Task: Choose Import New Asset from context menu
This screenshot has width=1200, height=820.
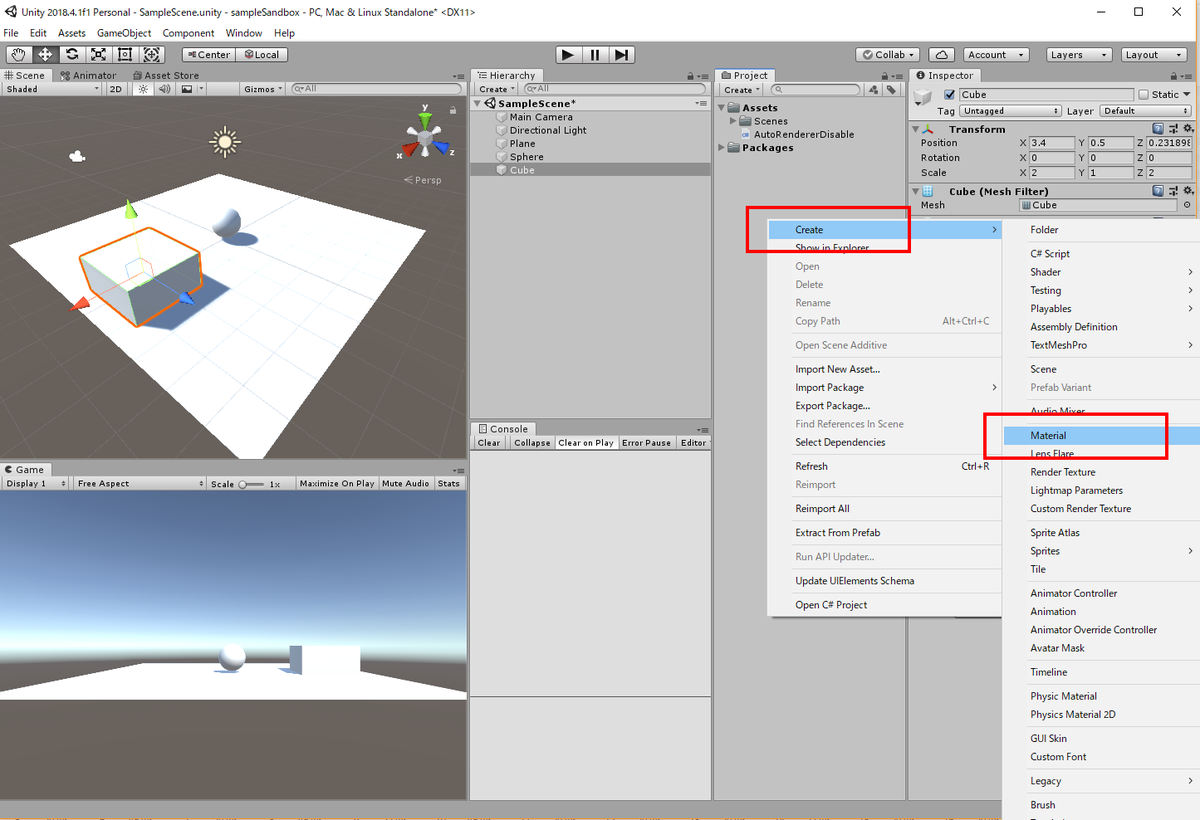Action: coord(838,370)
